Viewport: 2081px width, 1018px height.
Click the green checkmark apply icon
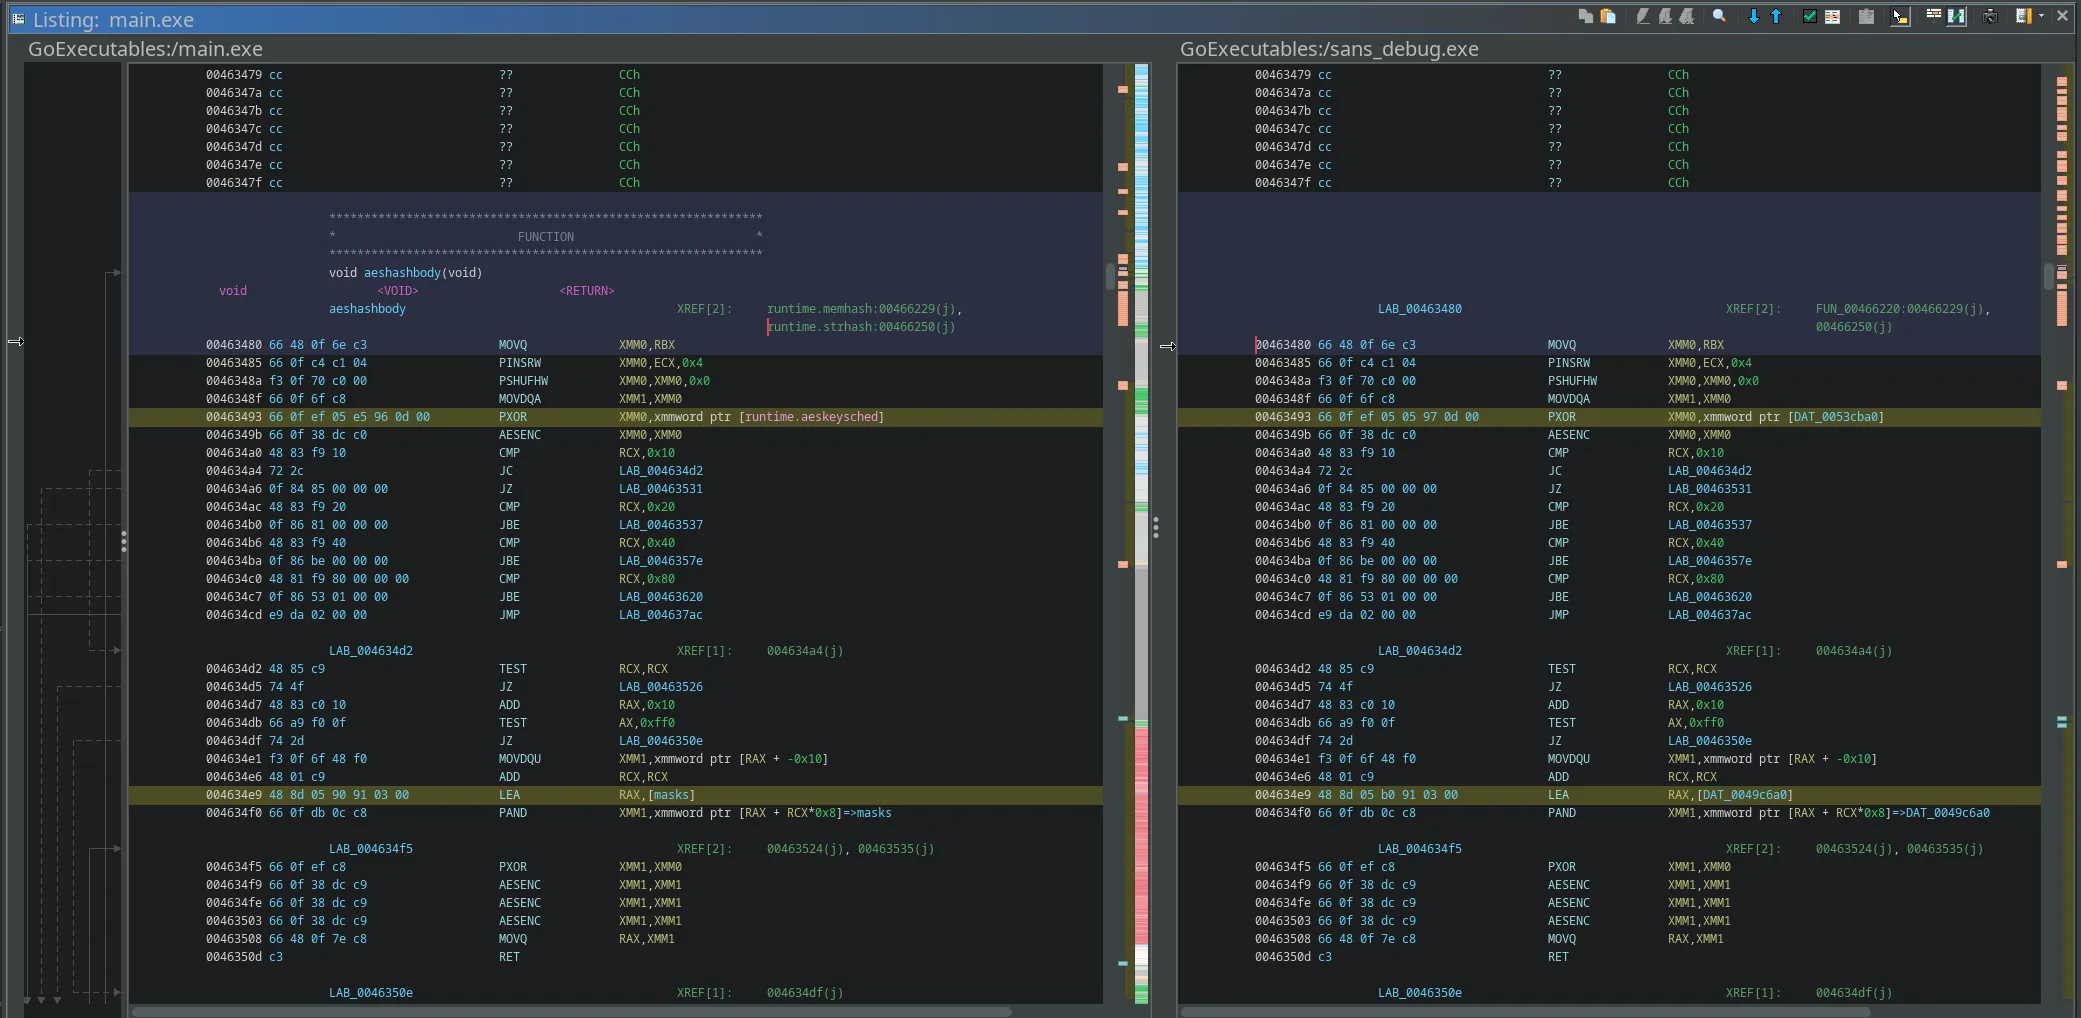1809,16
